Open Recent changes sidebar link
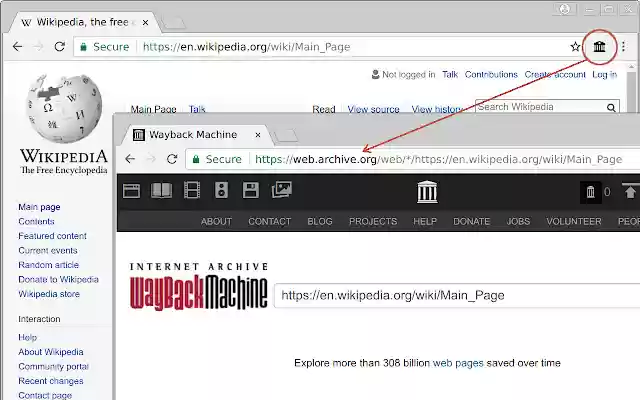640x400 pixels. [x=51, y=381]
